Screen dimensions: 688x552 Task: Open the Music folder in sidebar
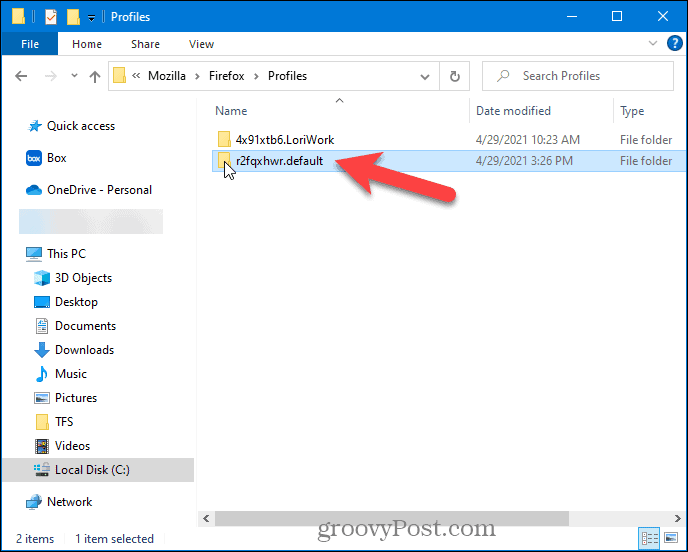(71, 374)
